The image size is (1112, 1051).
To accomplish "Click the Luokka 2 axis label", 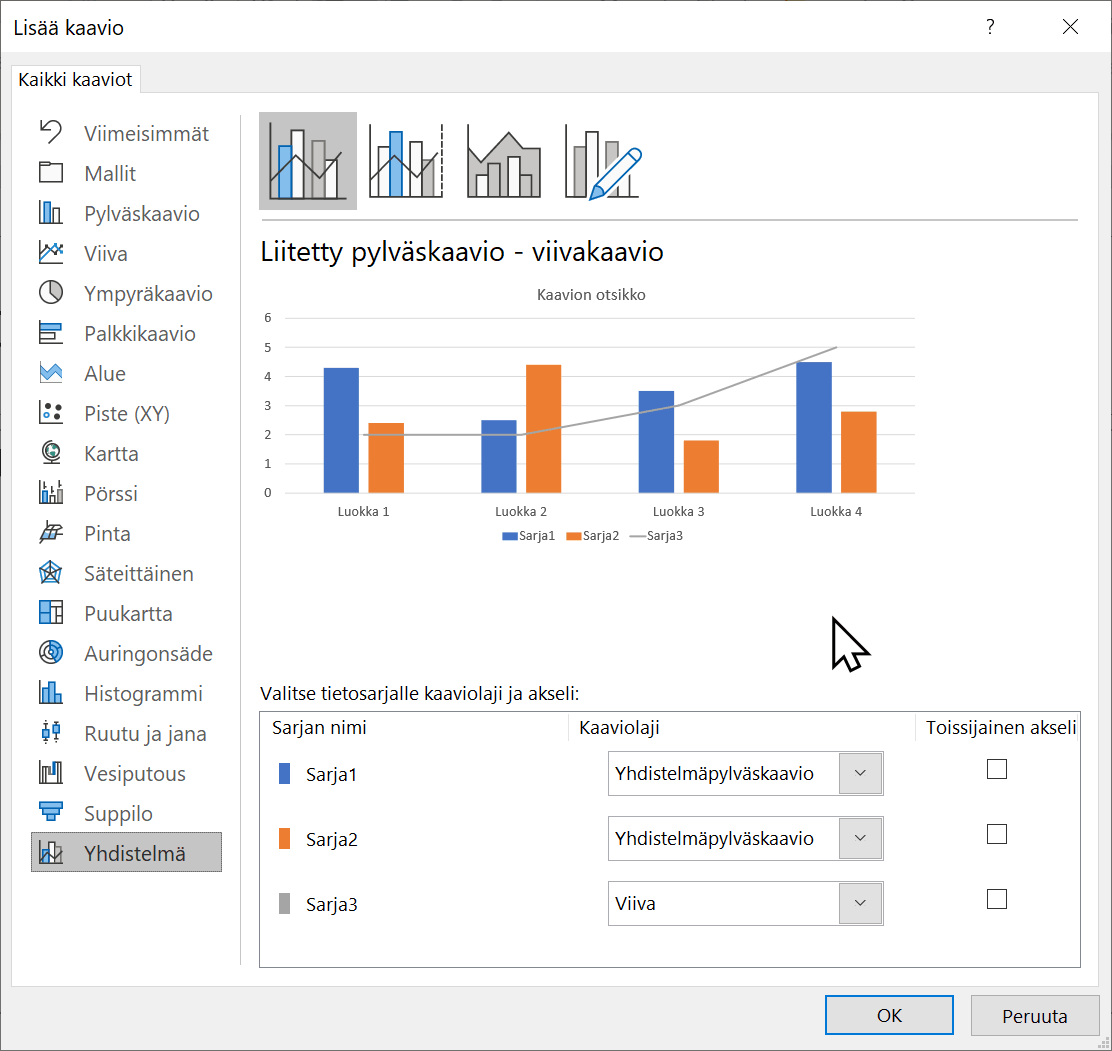I will (x=521, y=511).
